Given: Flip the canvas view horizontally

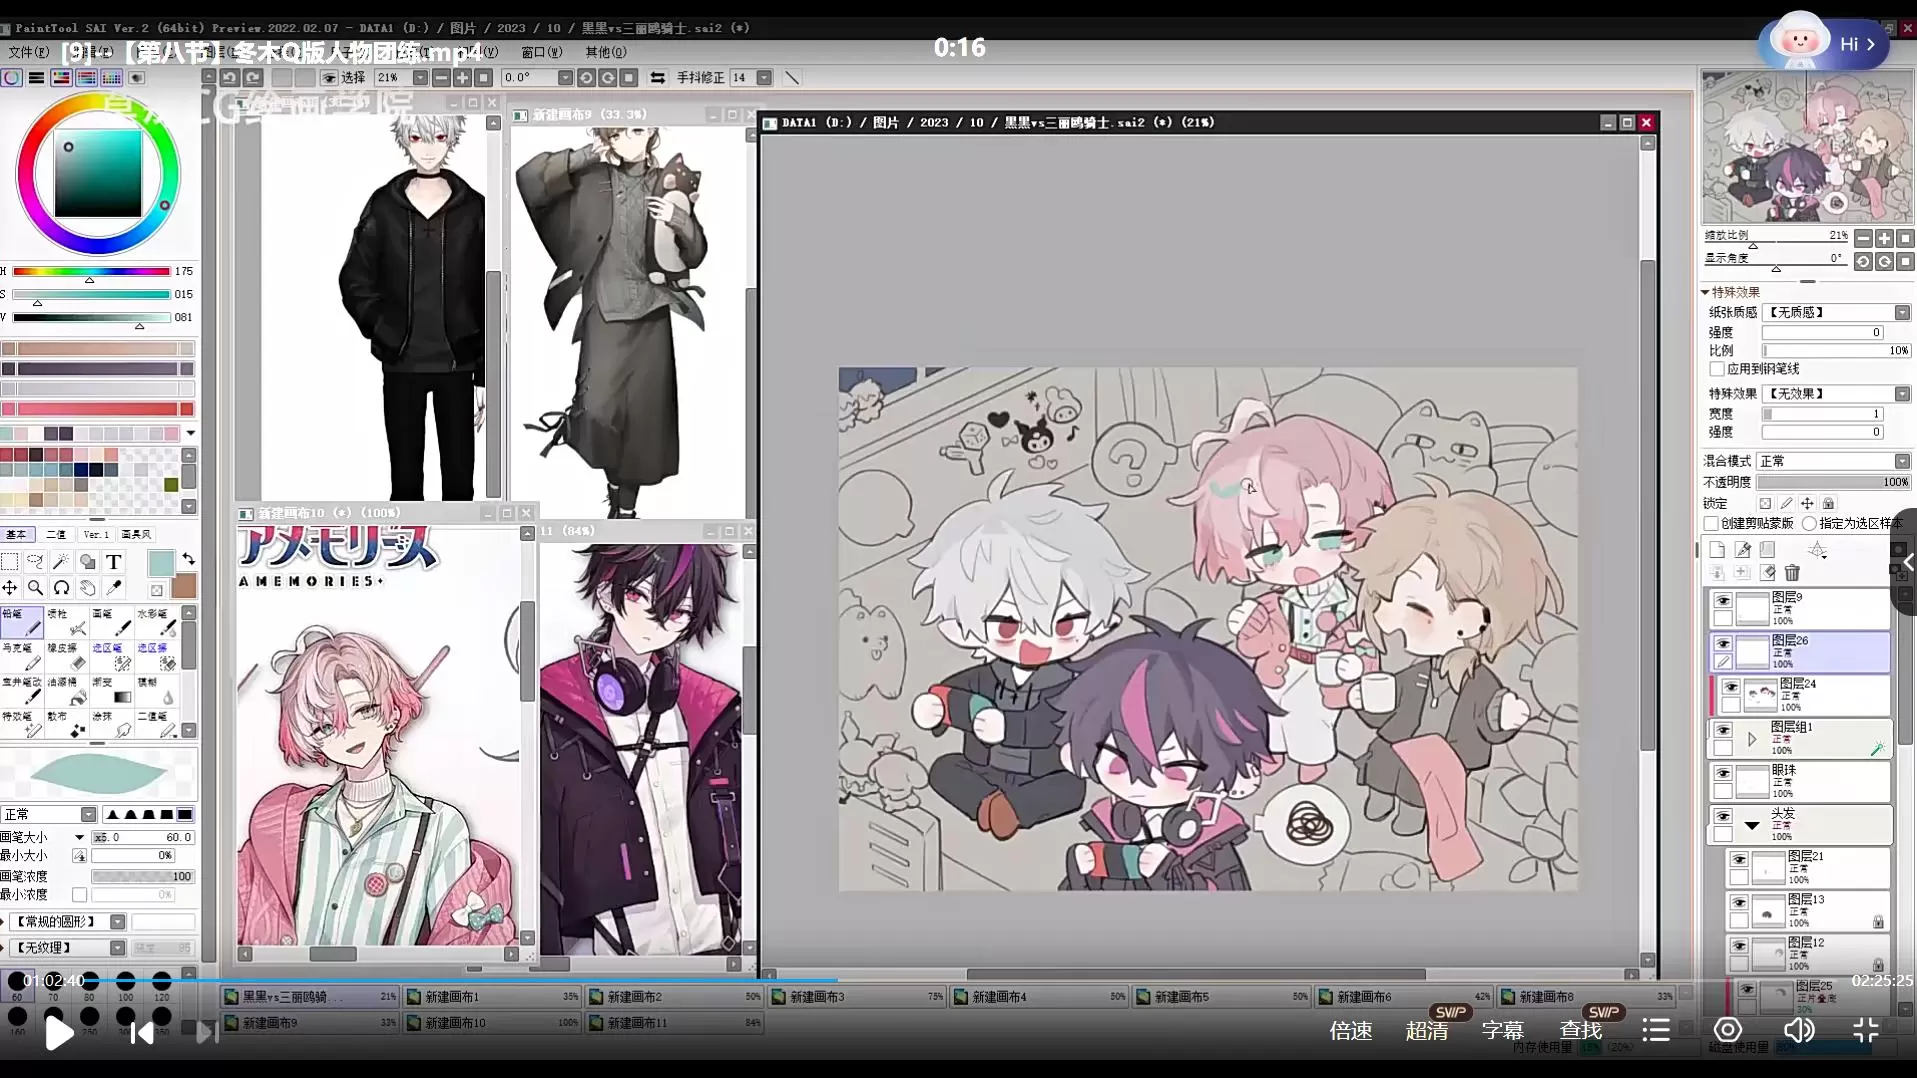Looking at the screenshot, I should (x=657, y=77).
